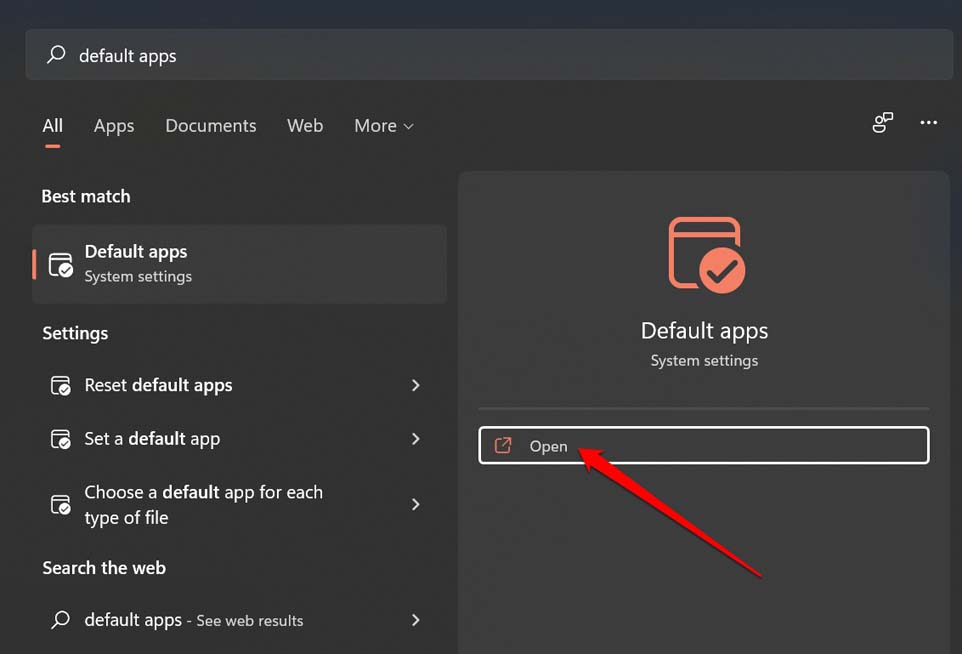Click the search magnifier icon in search box
Viewport: 962px width, 654px height.
click(x=56, y=55)
